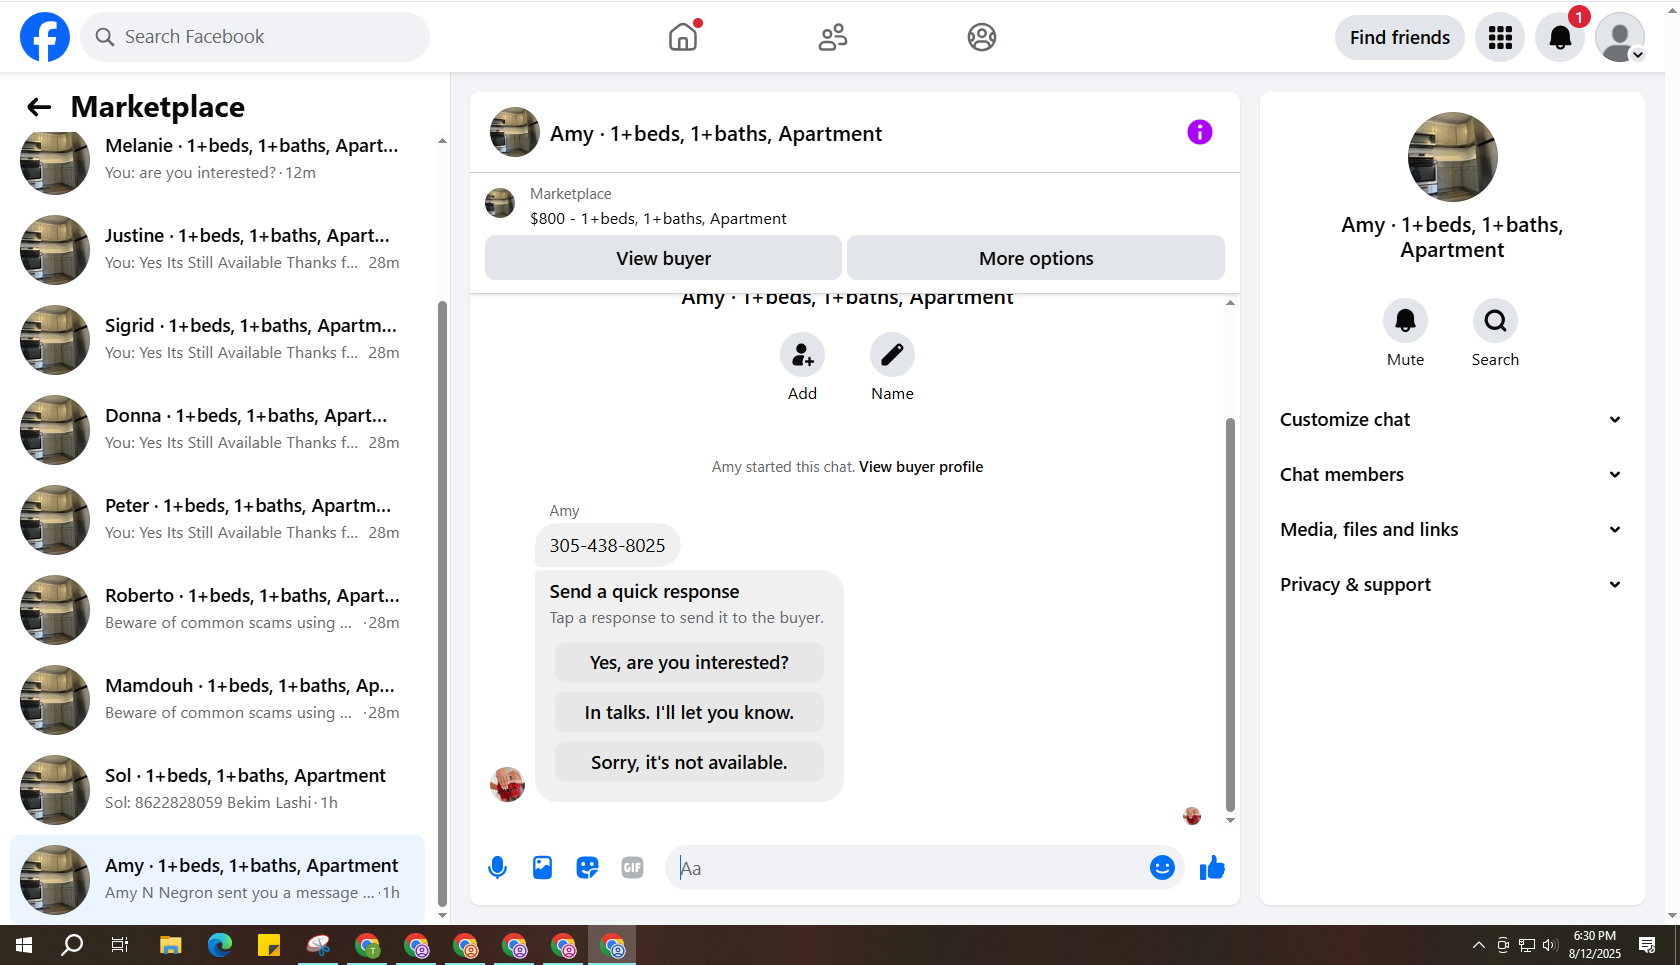The width and height of the screenshot is (1680, 965).
Task: Open the Notifications bell
Action: point(1560,37)
